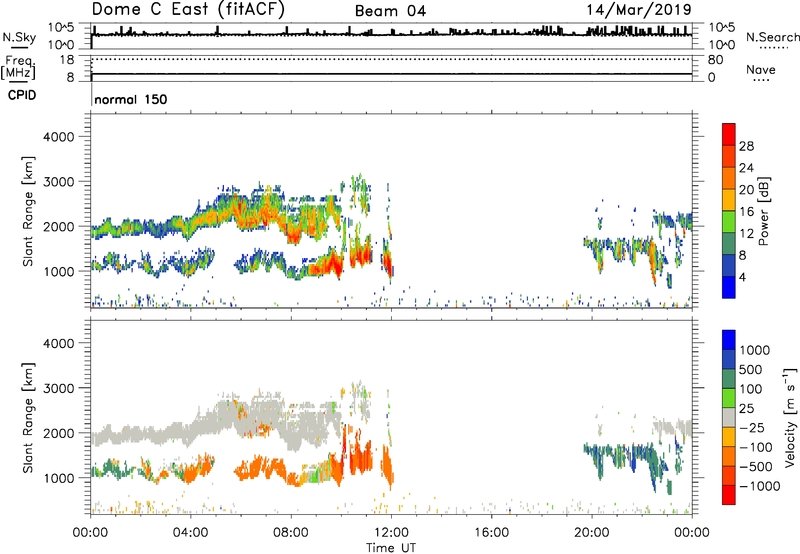This screenshot has height=554, width=800.
Task: Click the dotted Nave line in the Freq. panel
Action: [391, 59]
